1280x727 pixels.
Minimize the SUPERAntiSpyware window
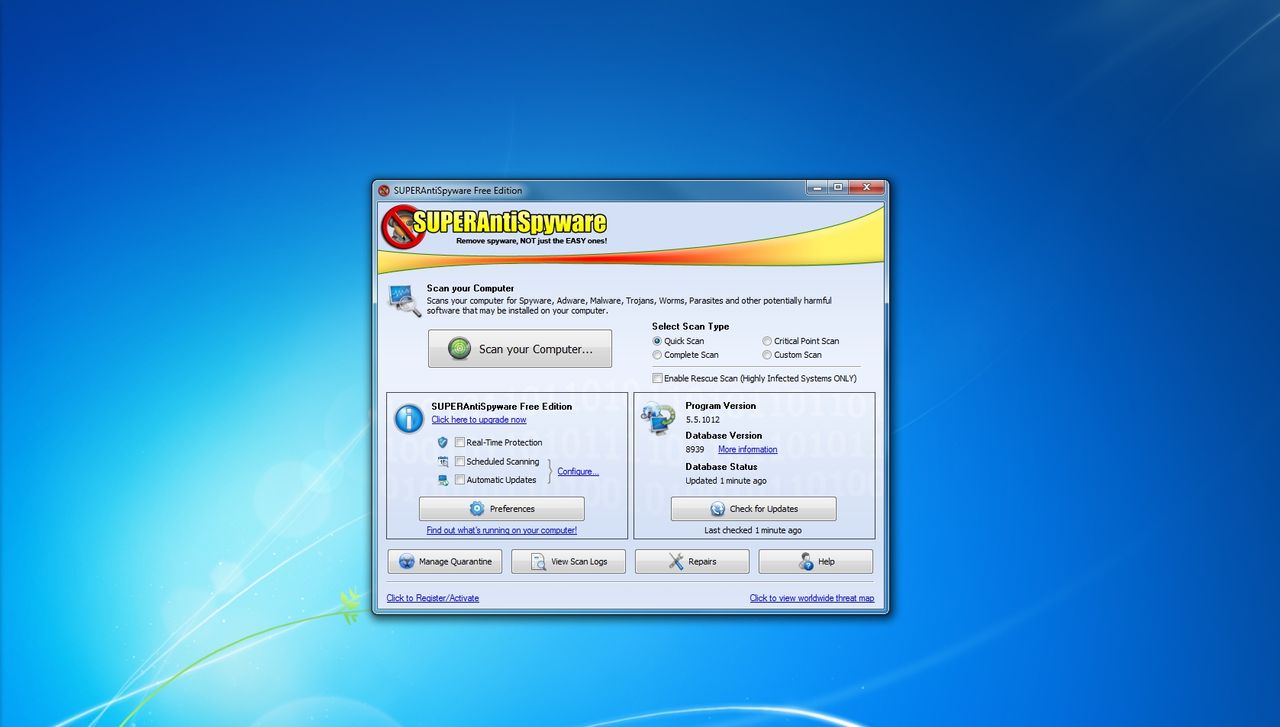[818, 187]
